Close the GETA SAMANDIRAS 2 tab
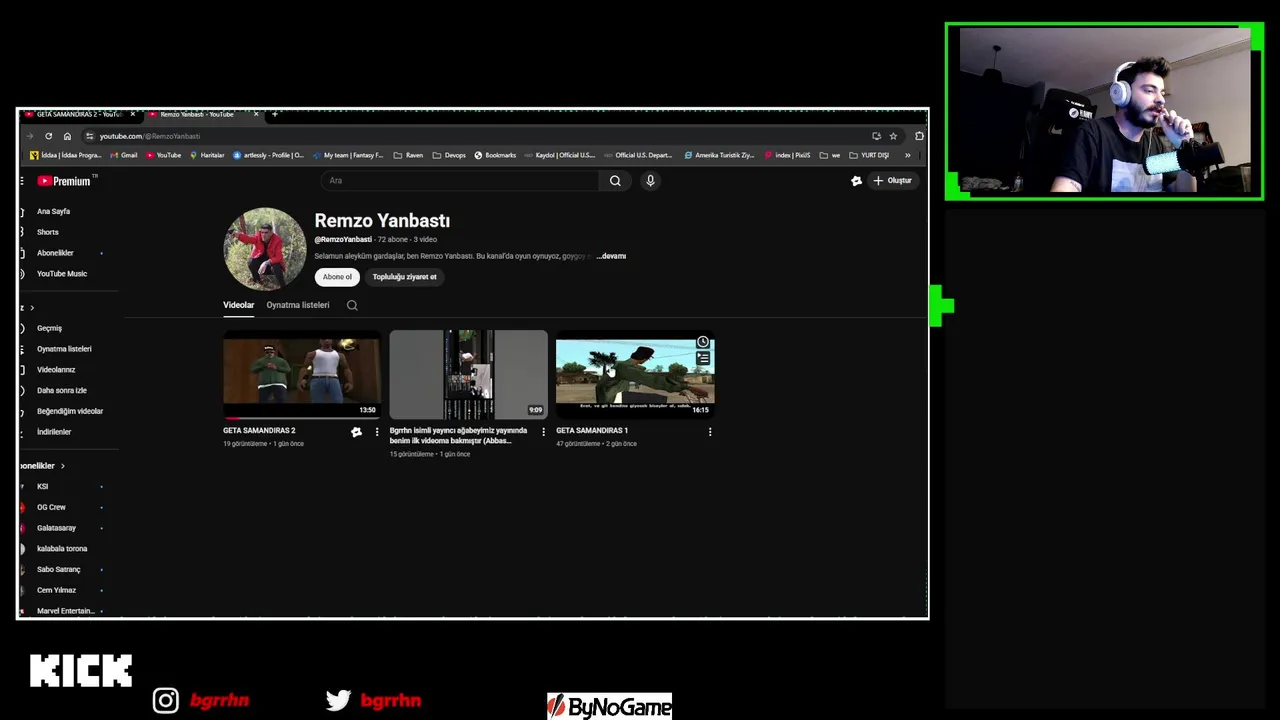This screenshot has height=720, width=1280. pos(132,114)
